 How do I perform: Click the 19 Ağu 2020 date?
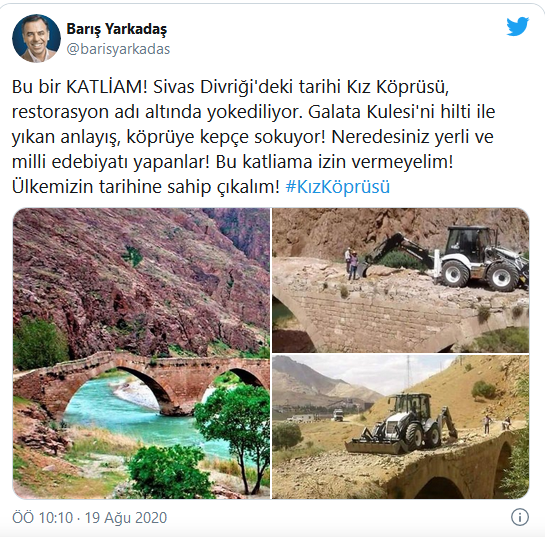(x=126, y=518)
